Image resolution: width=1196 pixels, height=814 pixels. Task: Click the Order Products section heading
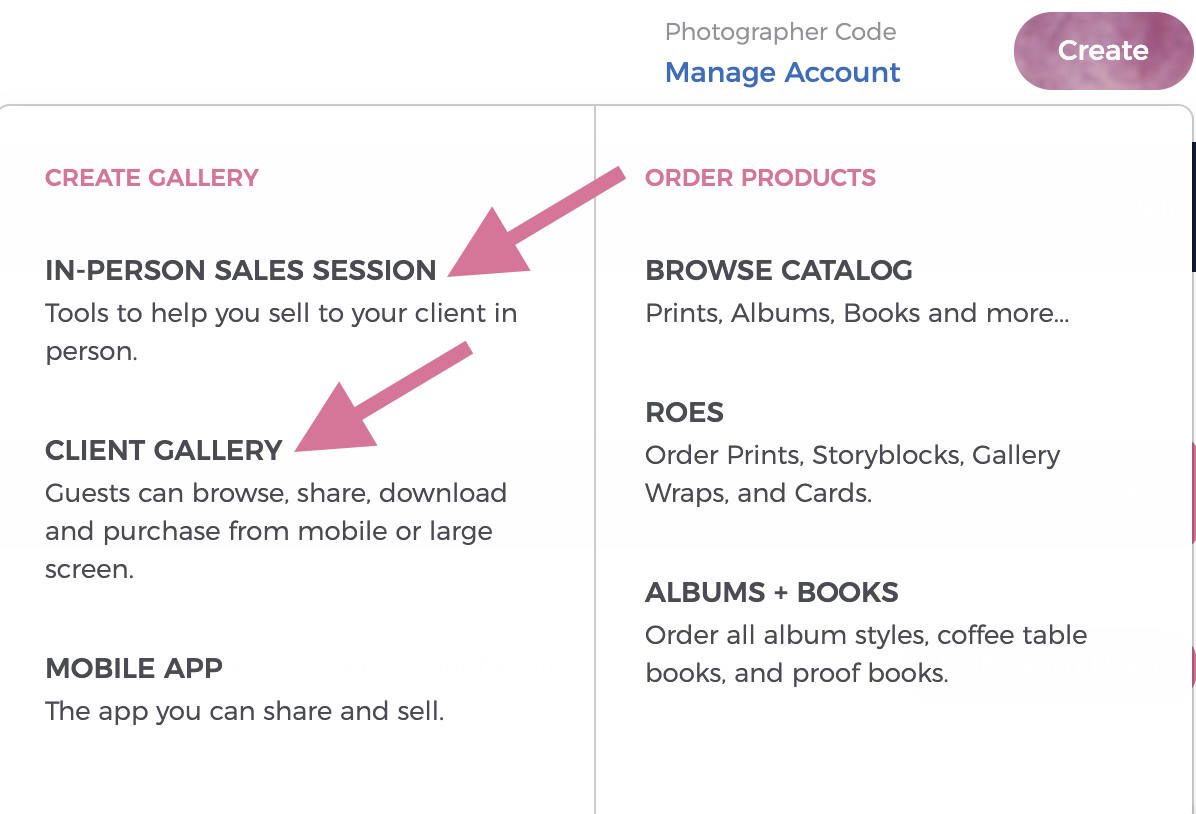click(x=760, y=178)
